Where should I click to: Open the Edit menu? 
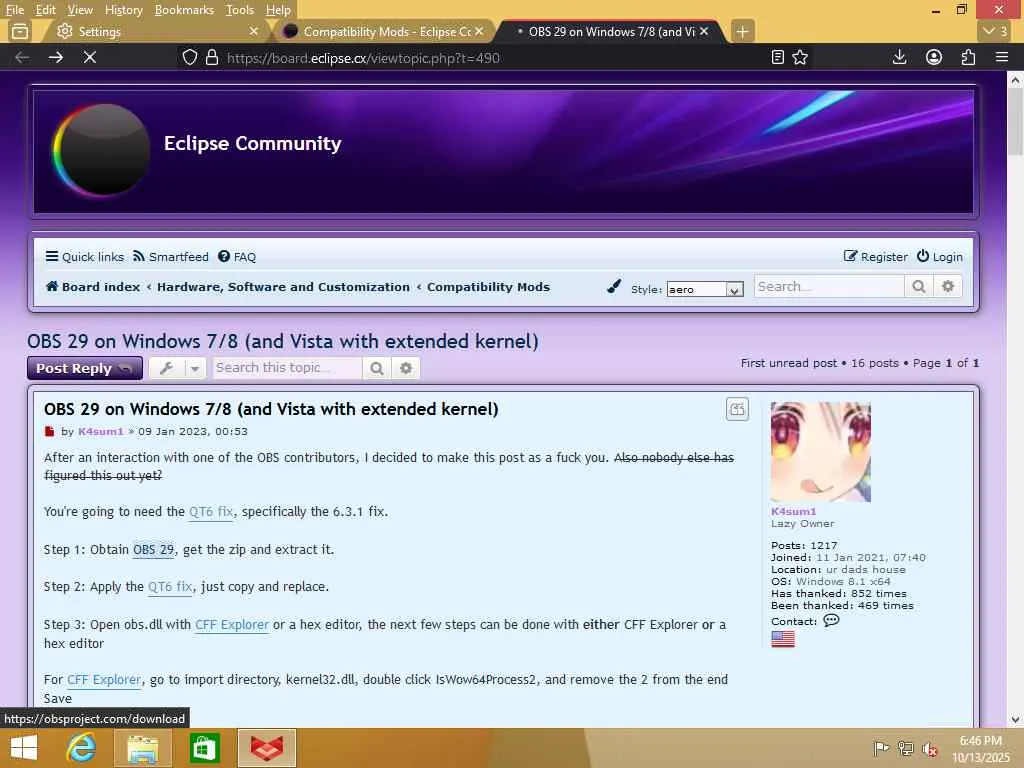click(45, 10)
